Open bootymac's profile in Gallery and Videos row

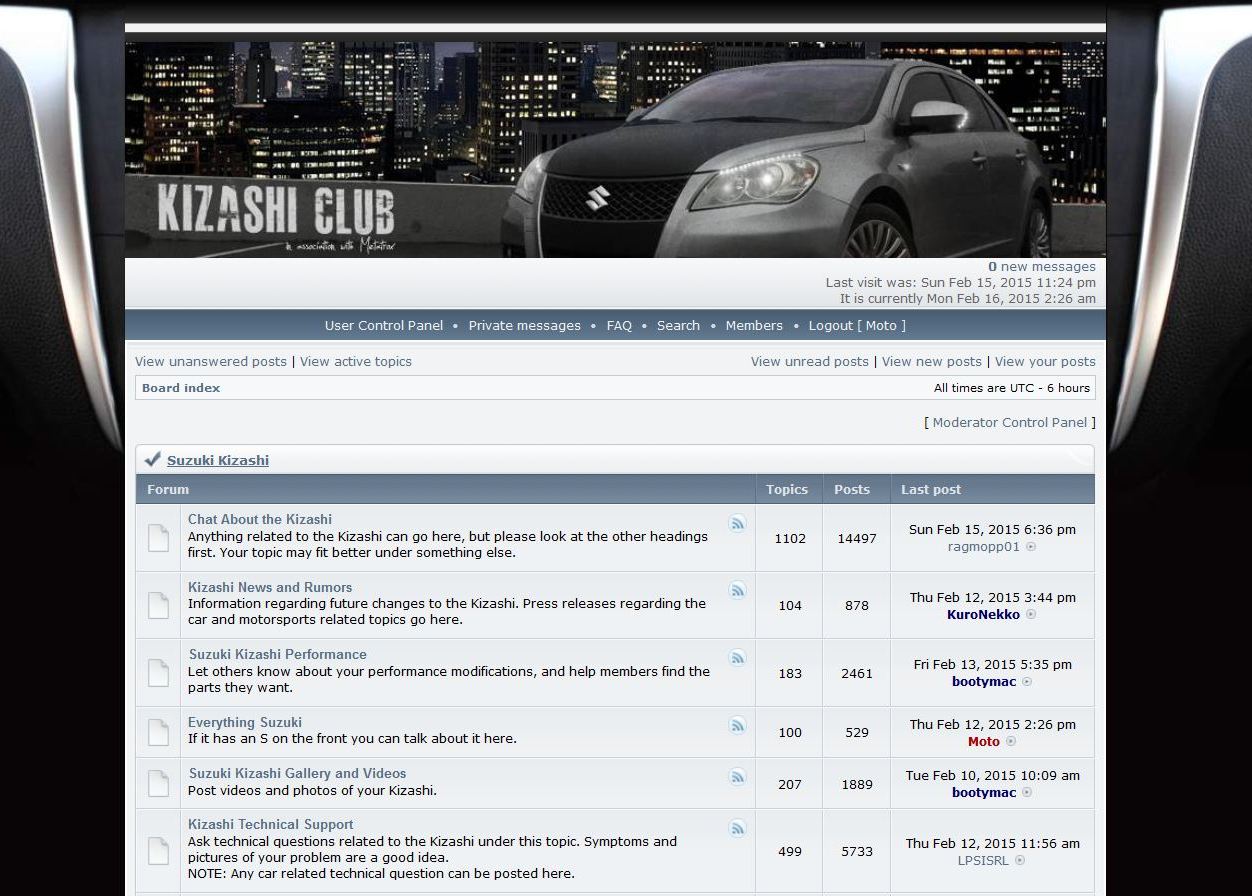(x=984, y=792)
